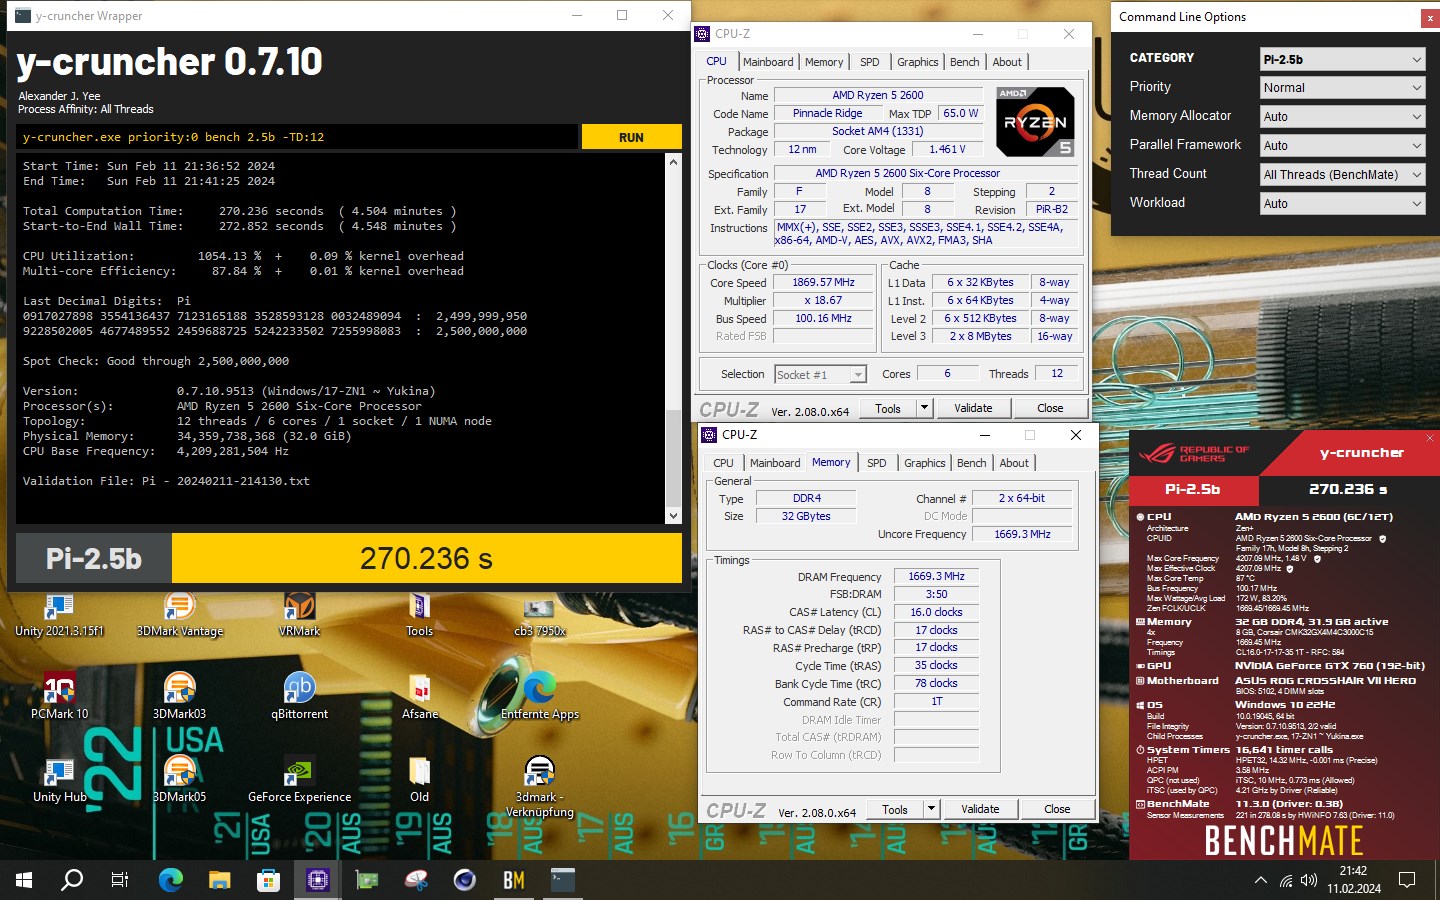
Task: Open Afsane desktop folder
Action: (420, 696)
